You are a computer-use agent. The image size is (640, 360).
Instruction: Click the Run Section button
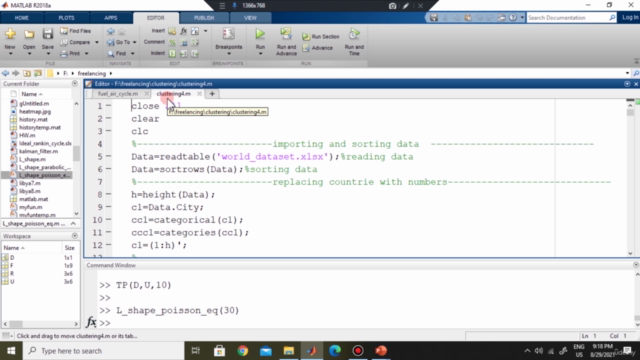click(320, 37)
